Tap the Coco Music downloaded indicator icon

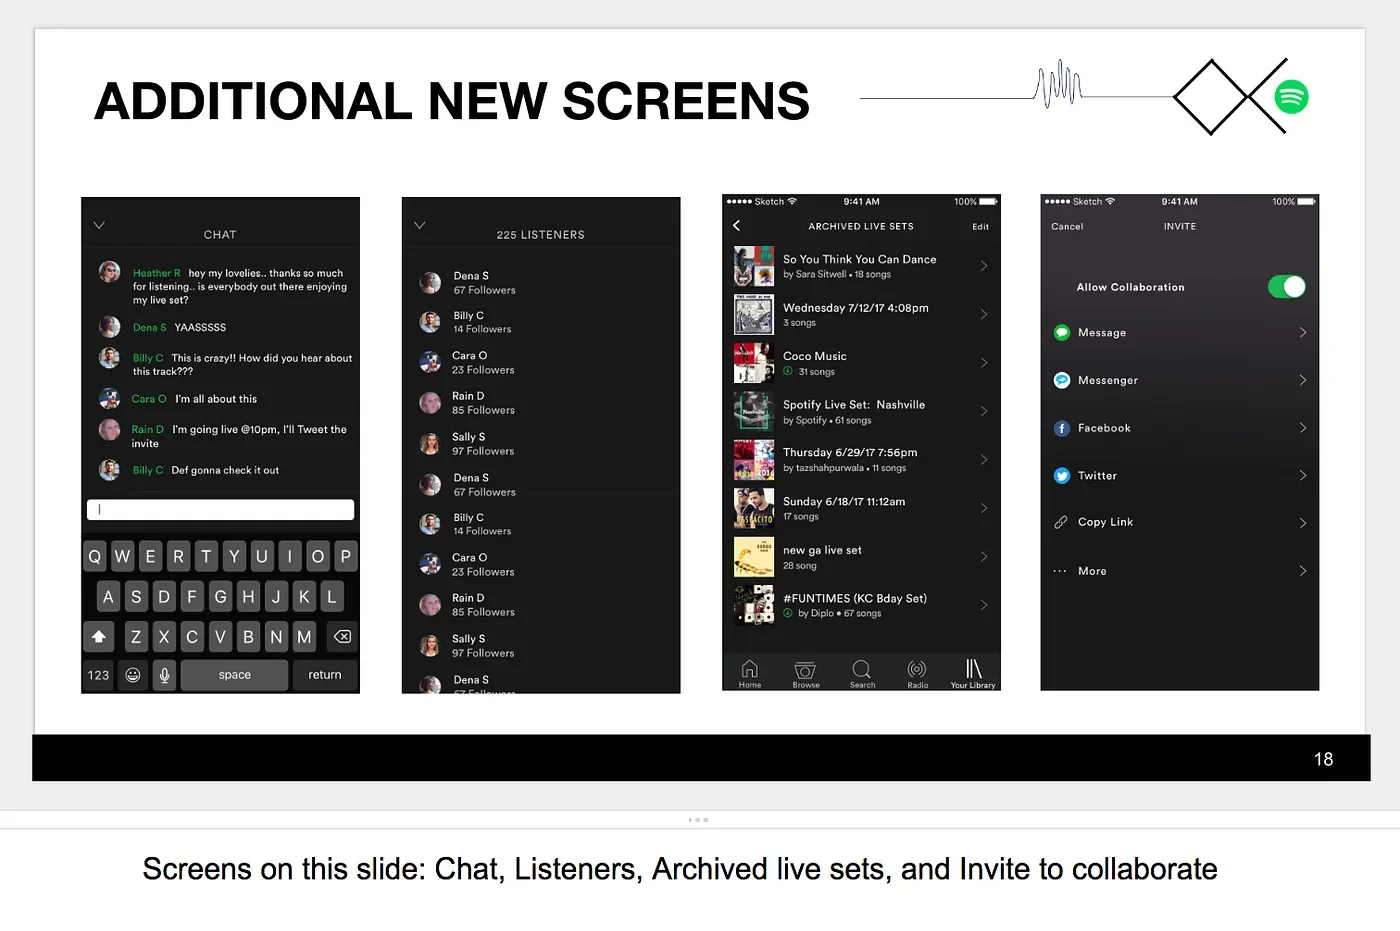click(788, 371)
